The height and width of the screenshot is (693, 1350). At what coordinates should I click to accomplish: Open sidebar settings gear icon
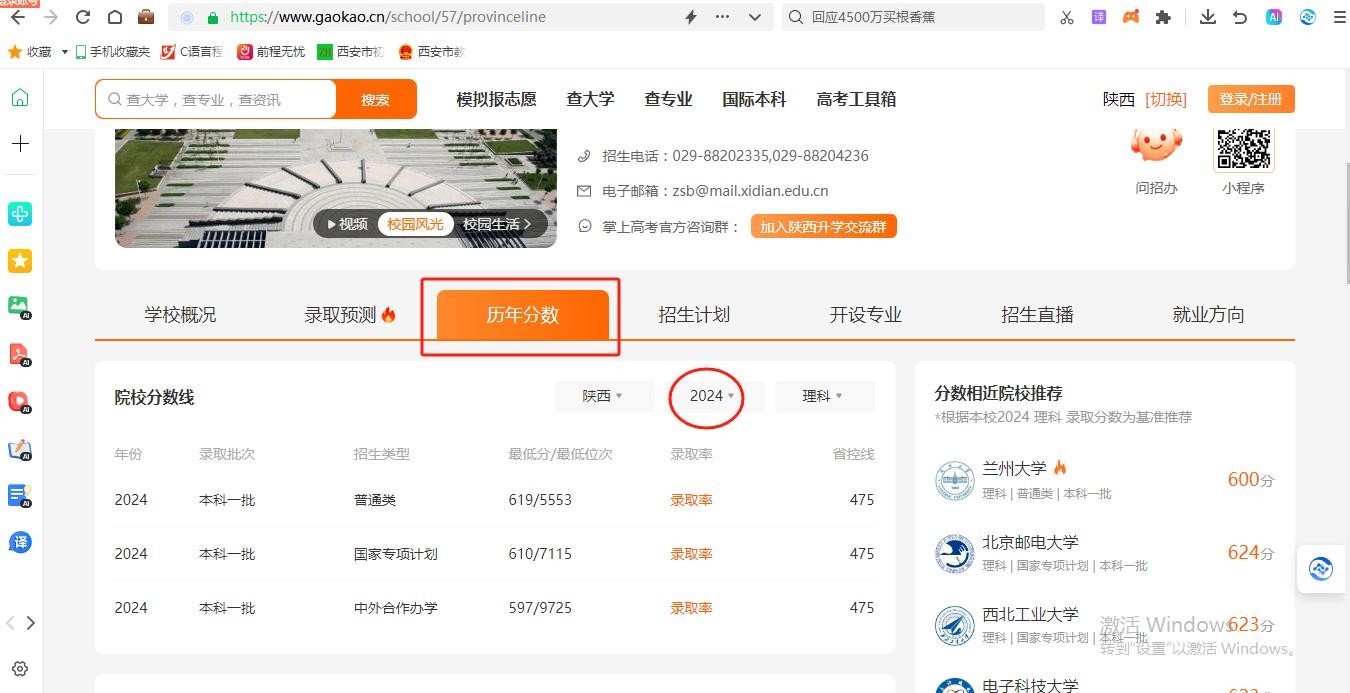(20, 669)
